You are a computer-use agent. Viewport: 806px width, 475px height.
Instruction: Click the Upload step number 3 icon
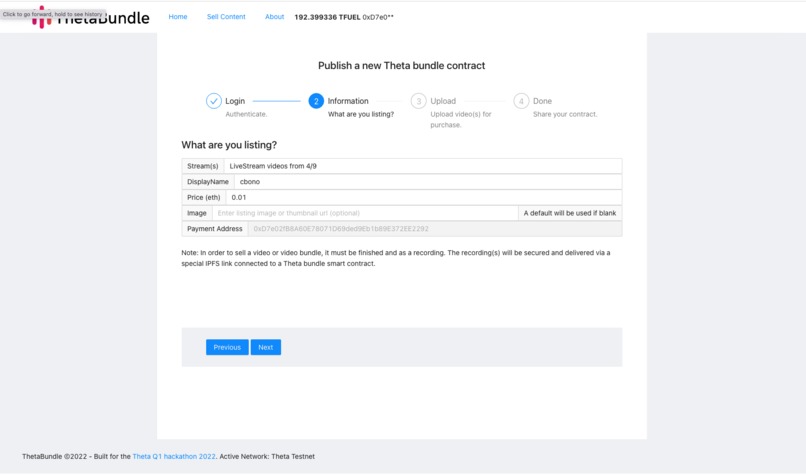[418, 101]
